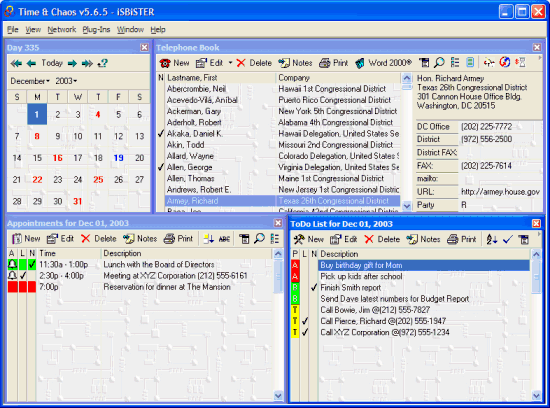The image size is (550, 408).
Task: Open the http://armey.house.gov URL
Action: pyautogui.click(x=501, y=192)
